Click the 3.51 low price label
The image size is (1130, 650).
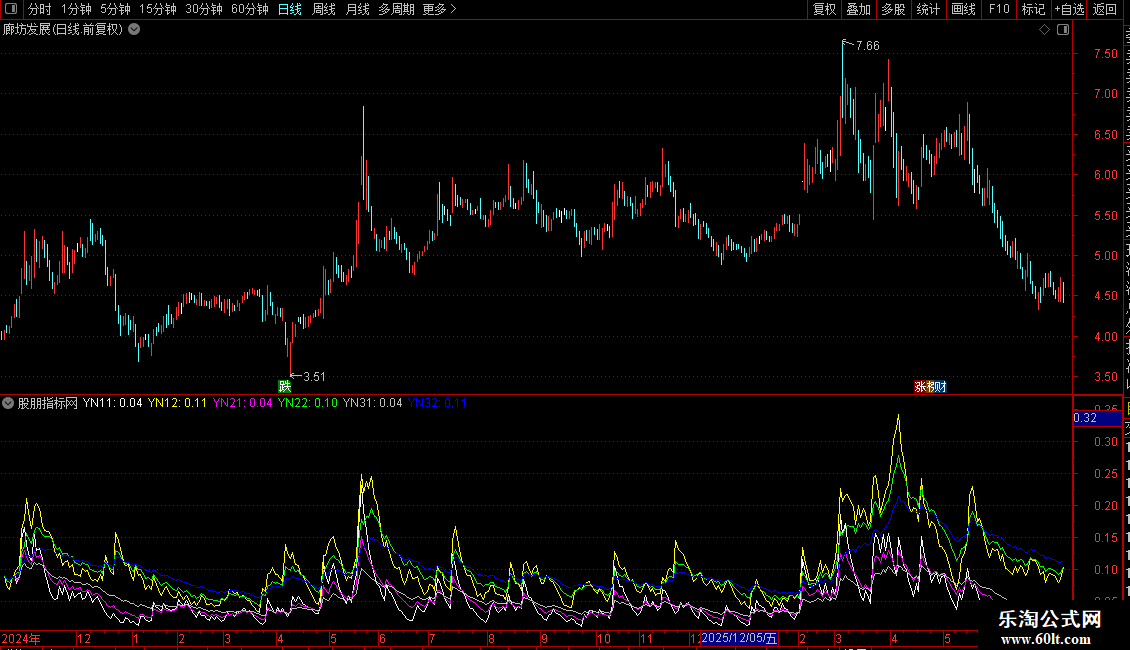(x=314, y=376)
